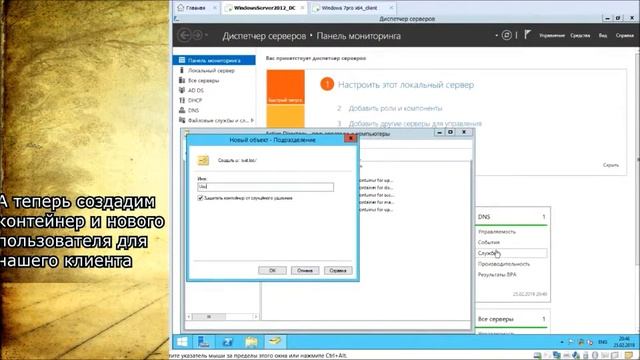The image size is (640, 360).
Task: Click Добавить роли и компоненты link
Action: [395, 108]
